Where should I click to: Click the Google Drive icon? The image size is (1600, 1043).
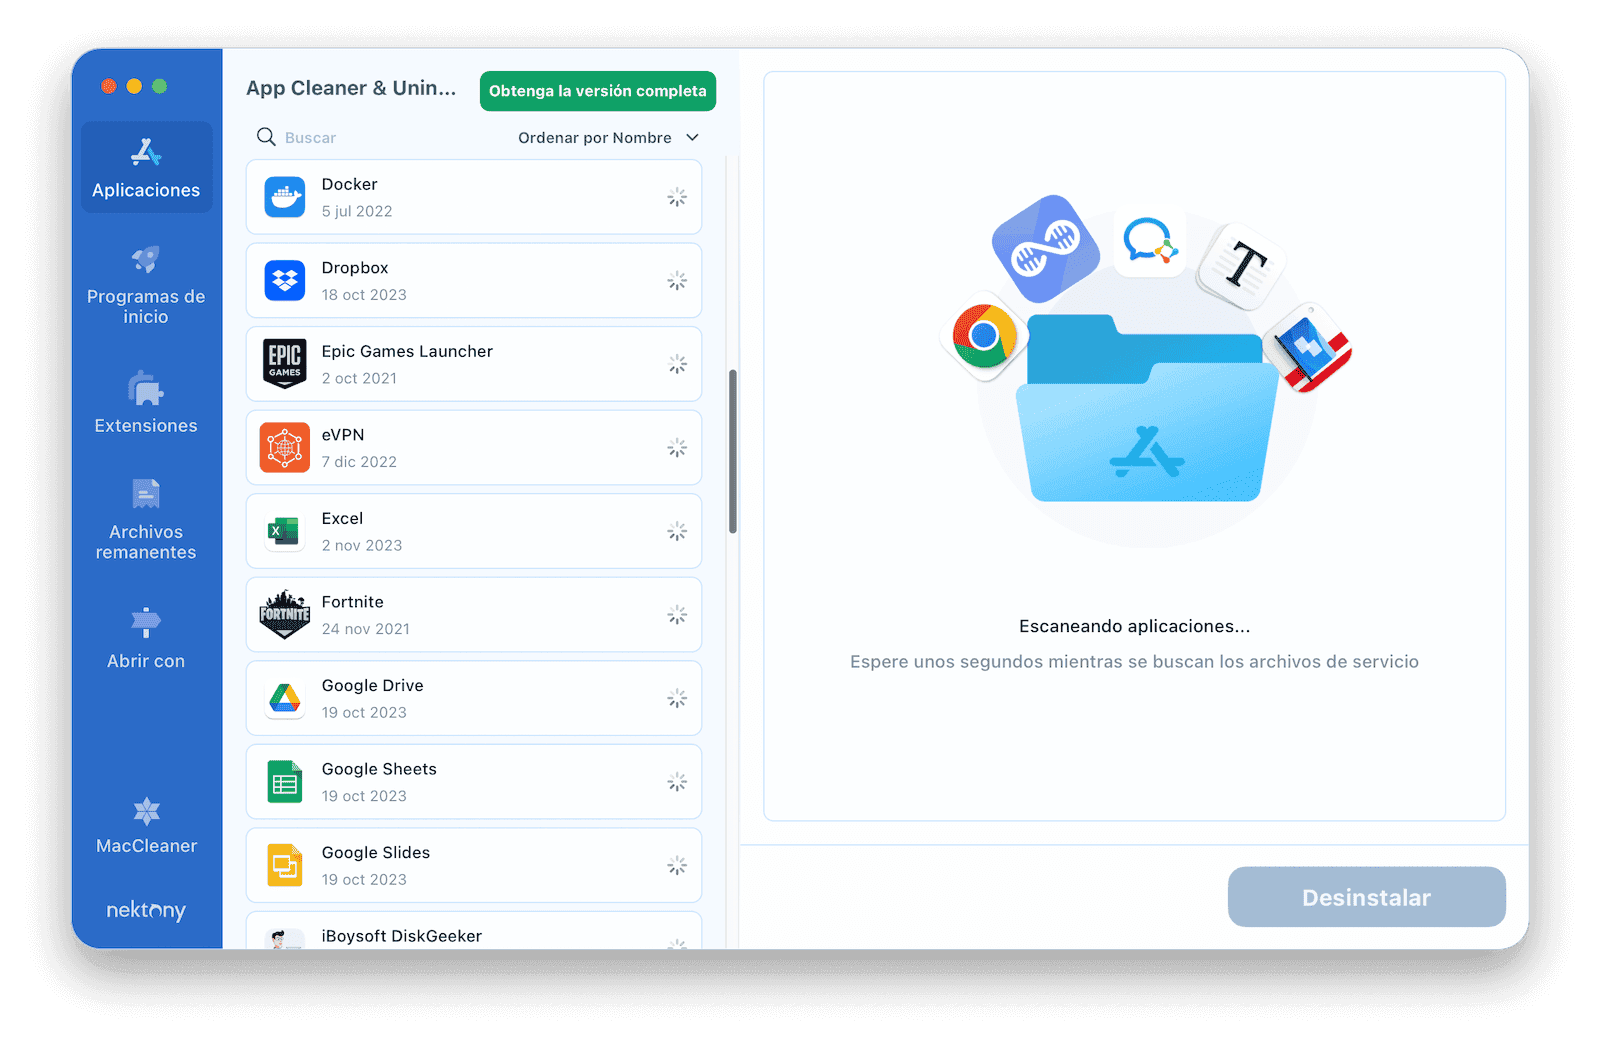pos(285,698)
